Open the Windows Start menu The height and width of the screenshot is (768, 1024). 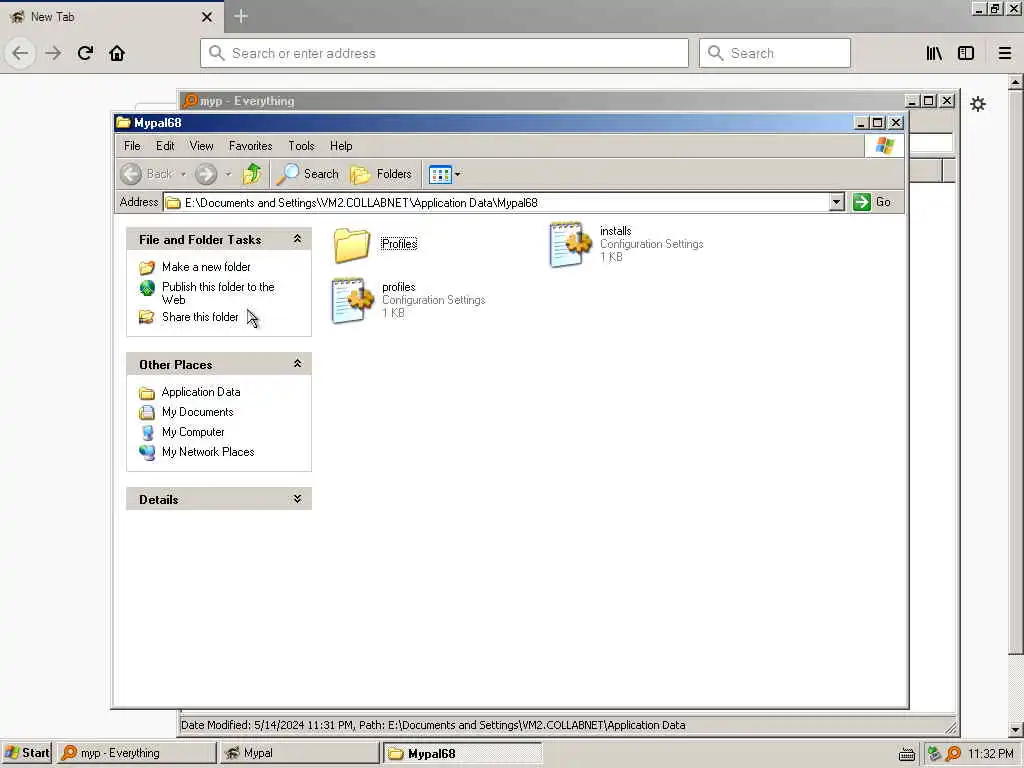coord(27,753)
